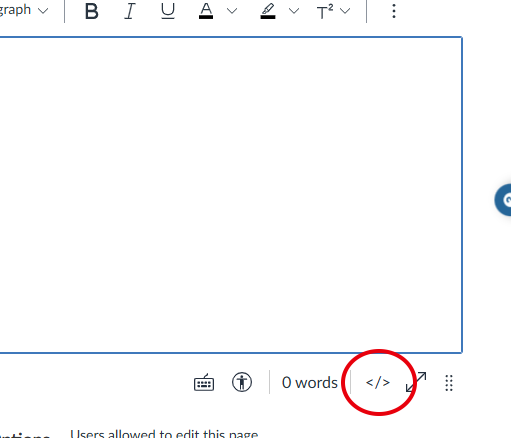Open the paragraph style dropdown
511x438 pixels.
24,10
